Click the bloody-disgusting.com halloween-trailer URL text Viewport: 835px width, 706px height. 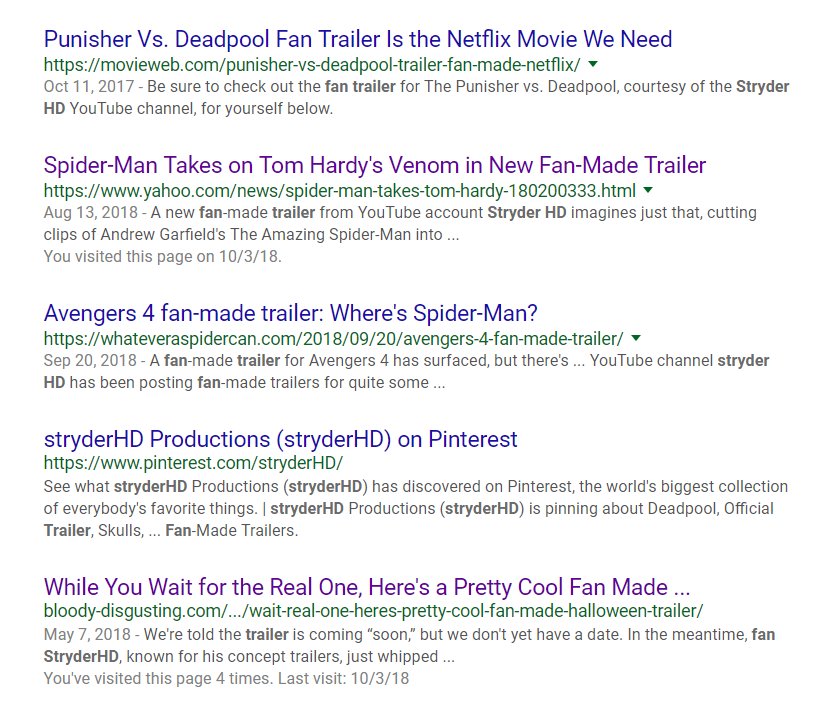pyautogui.click(x=373, y=611)
